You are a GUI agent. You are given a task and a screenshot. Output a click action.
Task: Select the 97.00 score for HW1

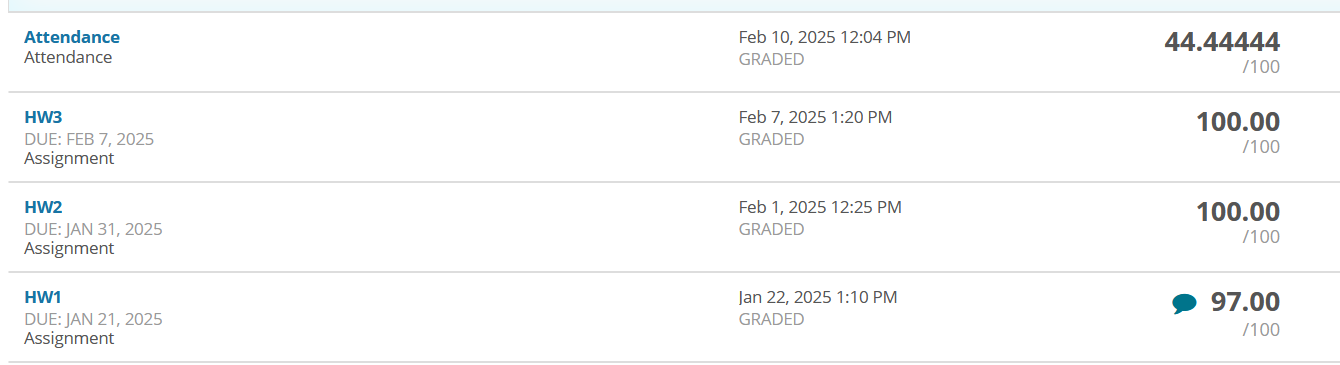(1245, 302)
